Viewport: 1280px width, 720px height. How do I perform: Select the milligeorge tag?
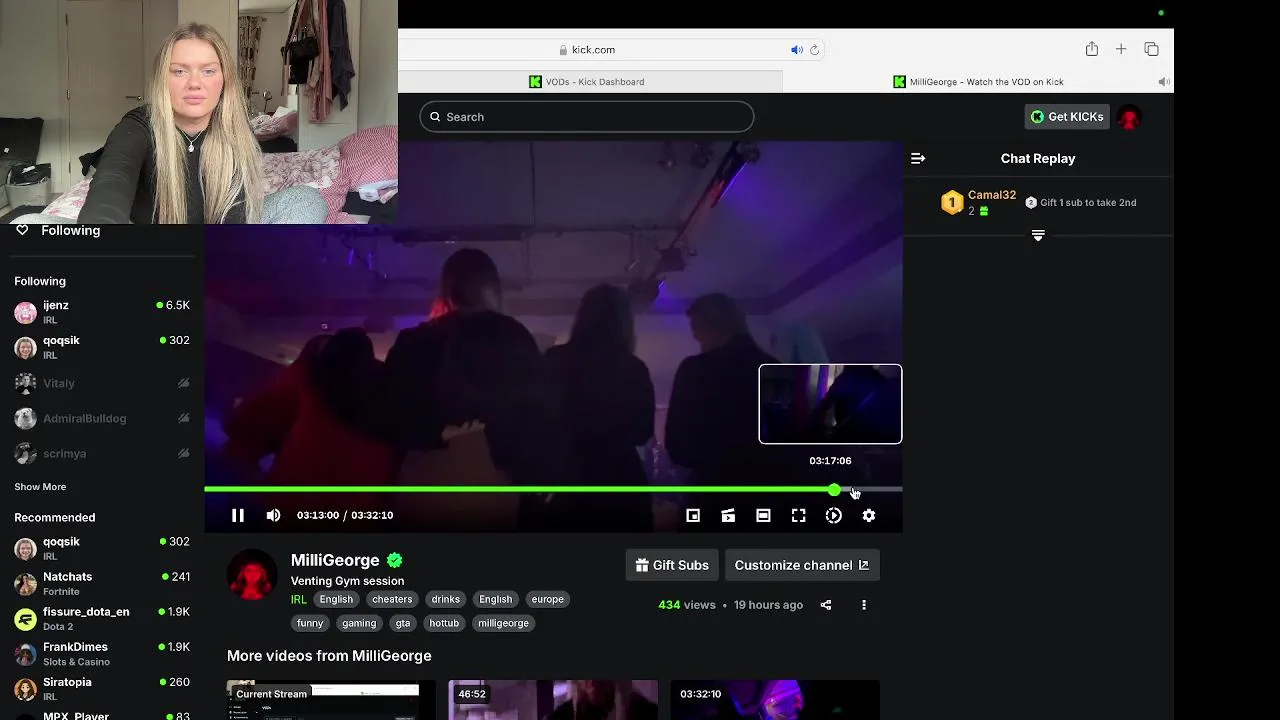(503, 623)
